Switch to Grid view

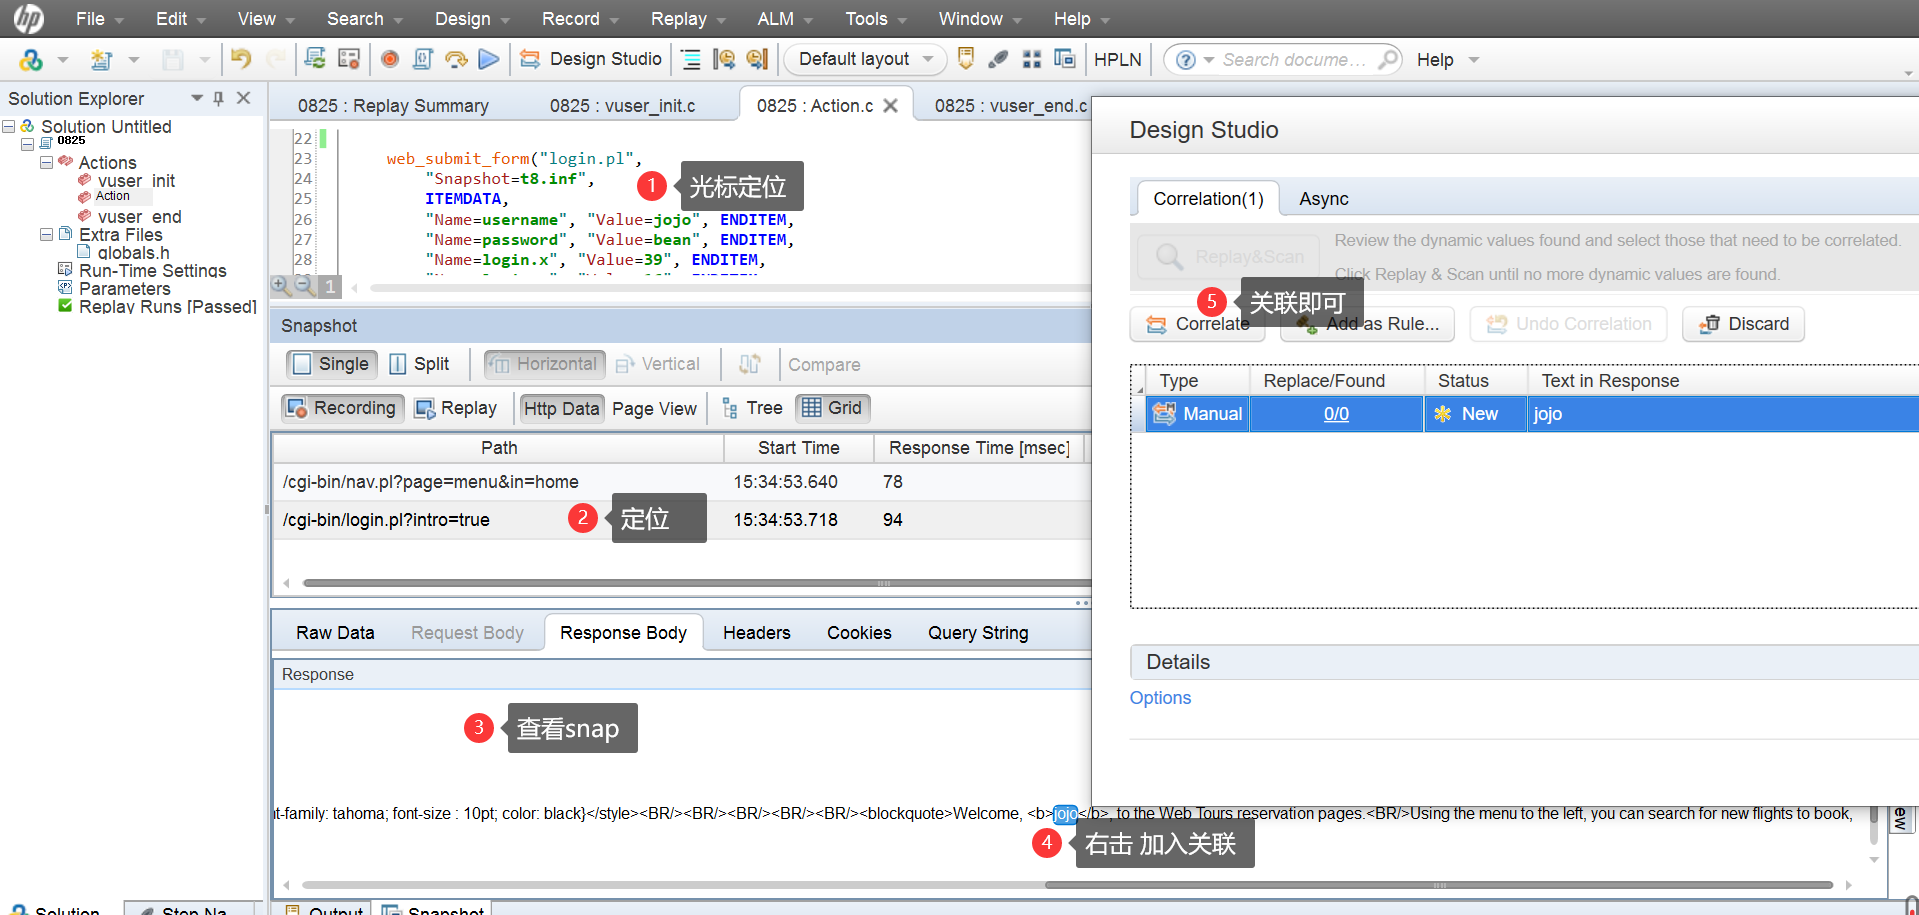click(x=832, y=408)
